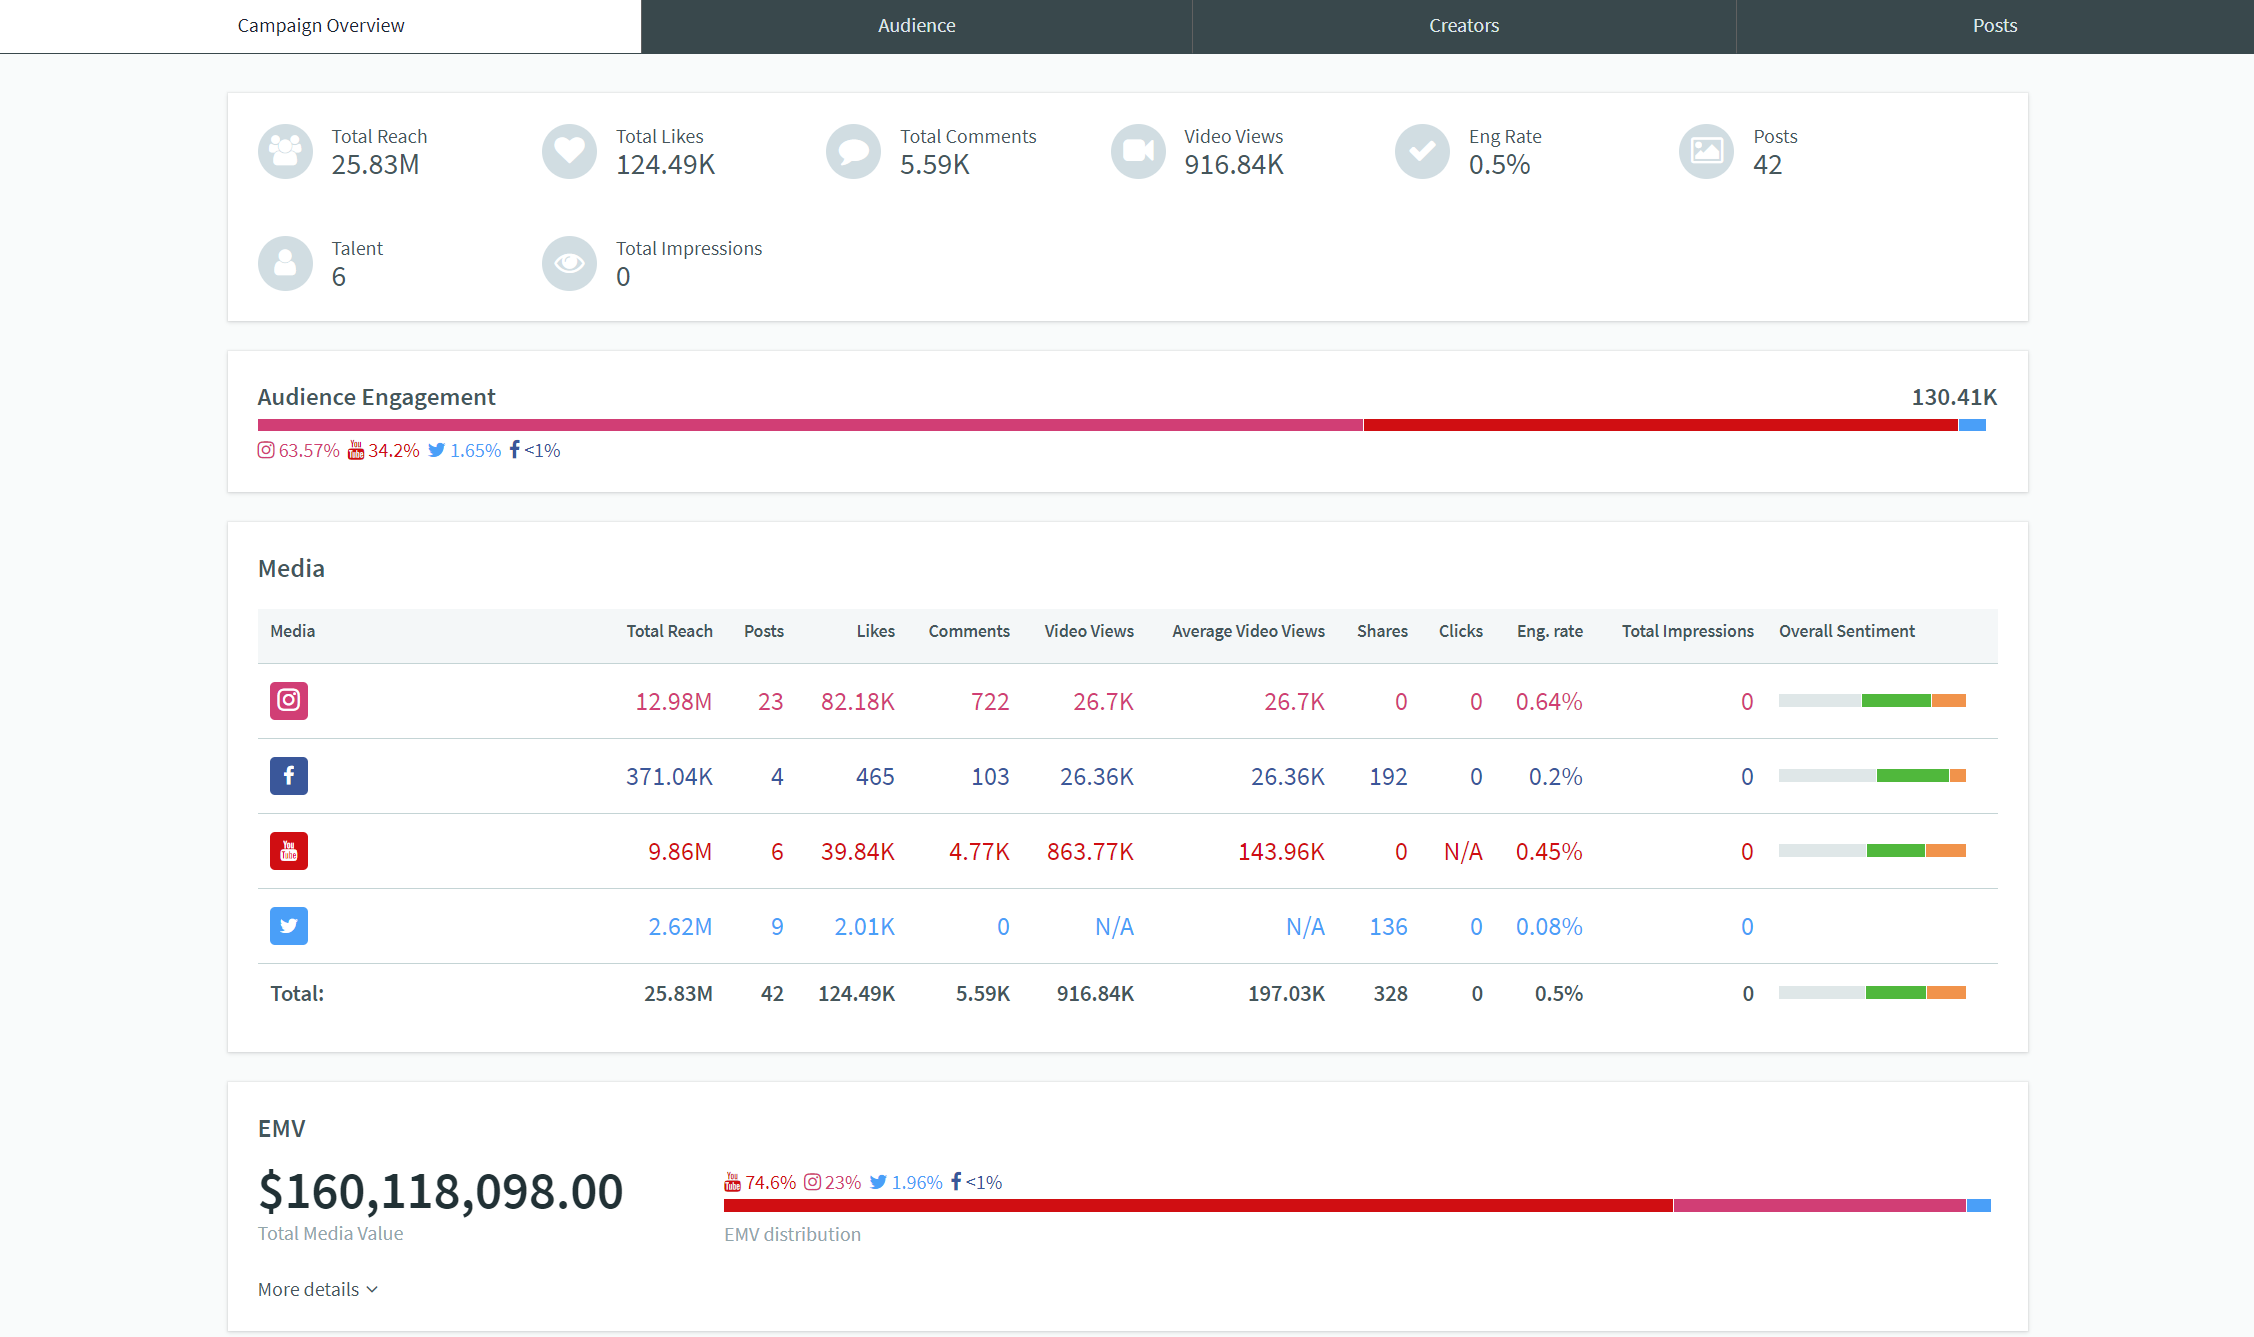Click the Twitter icon in Media table

(288, 926)
